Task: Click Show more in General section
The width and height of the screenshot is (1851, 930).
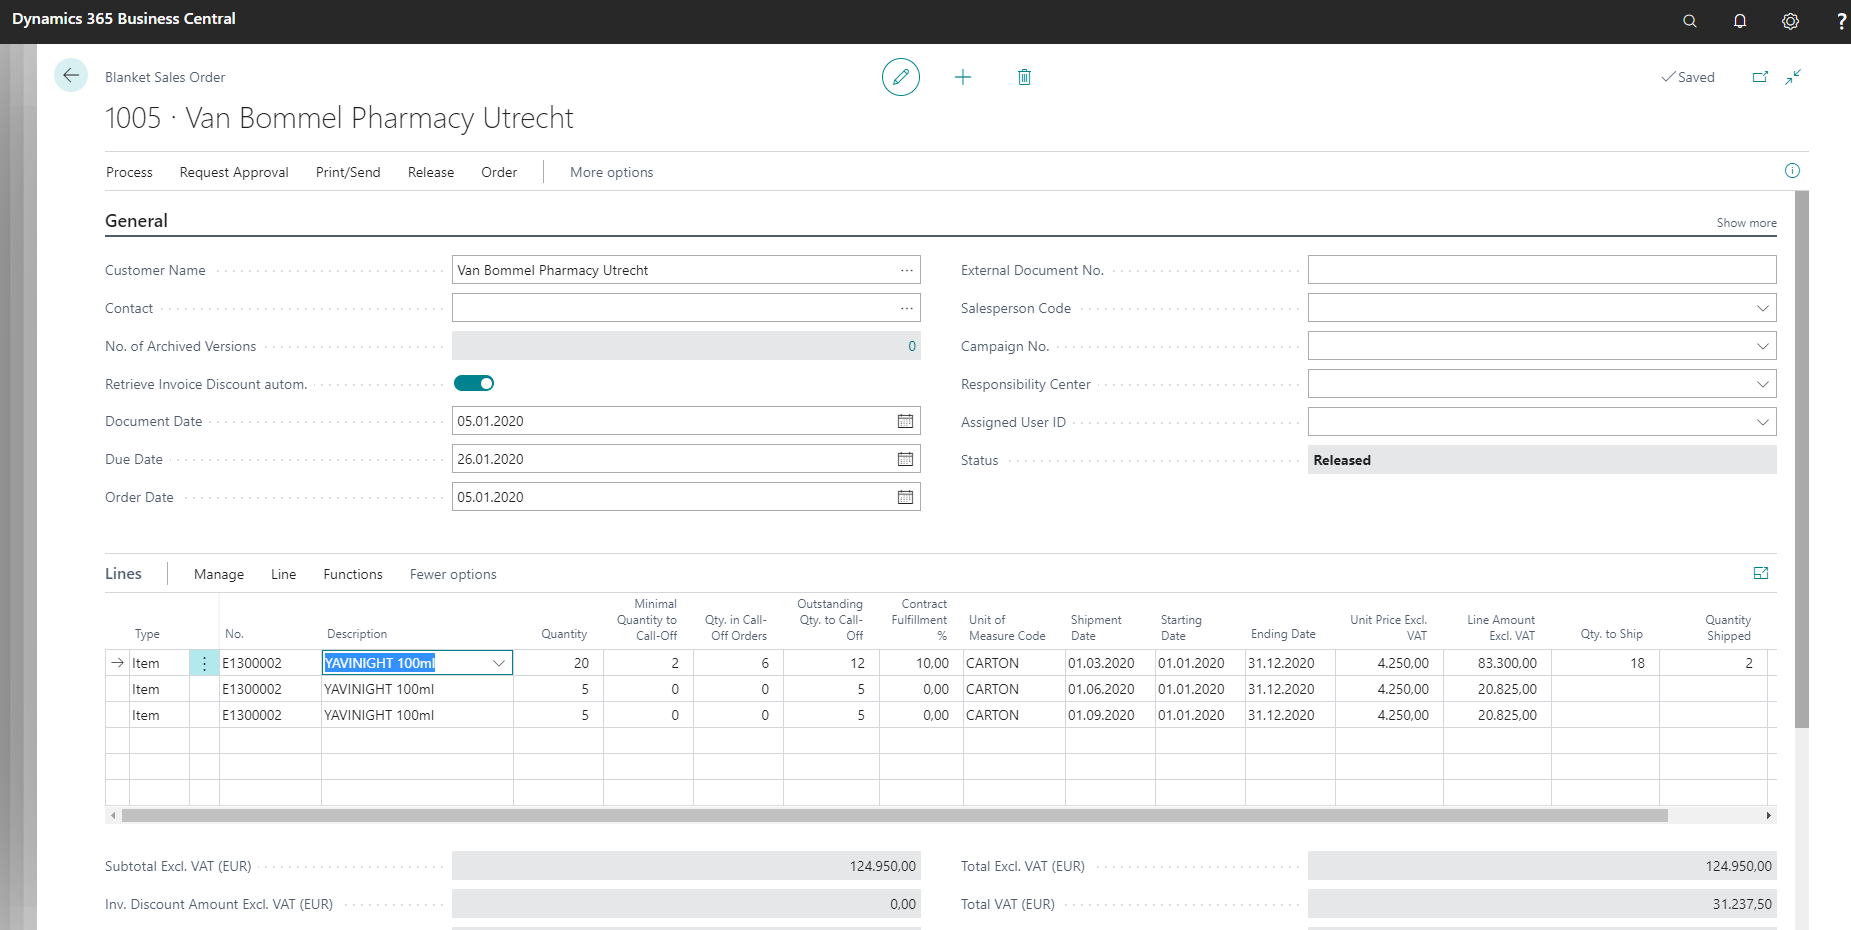Action: (1746, 223)
